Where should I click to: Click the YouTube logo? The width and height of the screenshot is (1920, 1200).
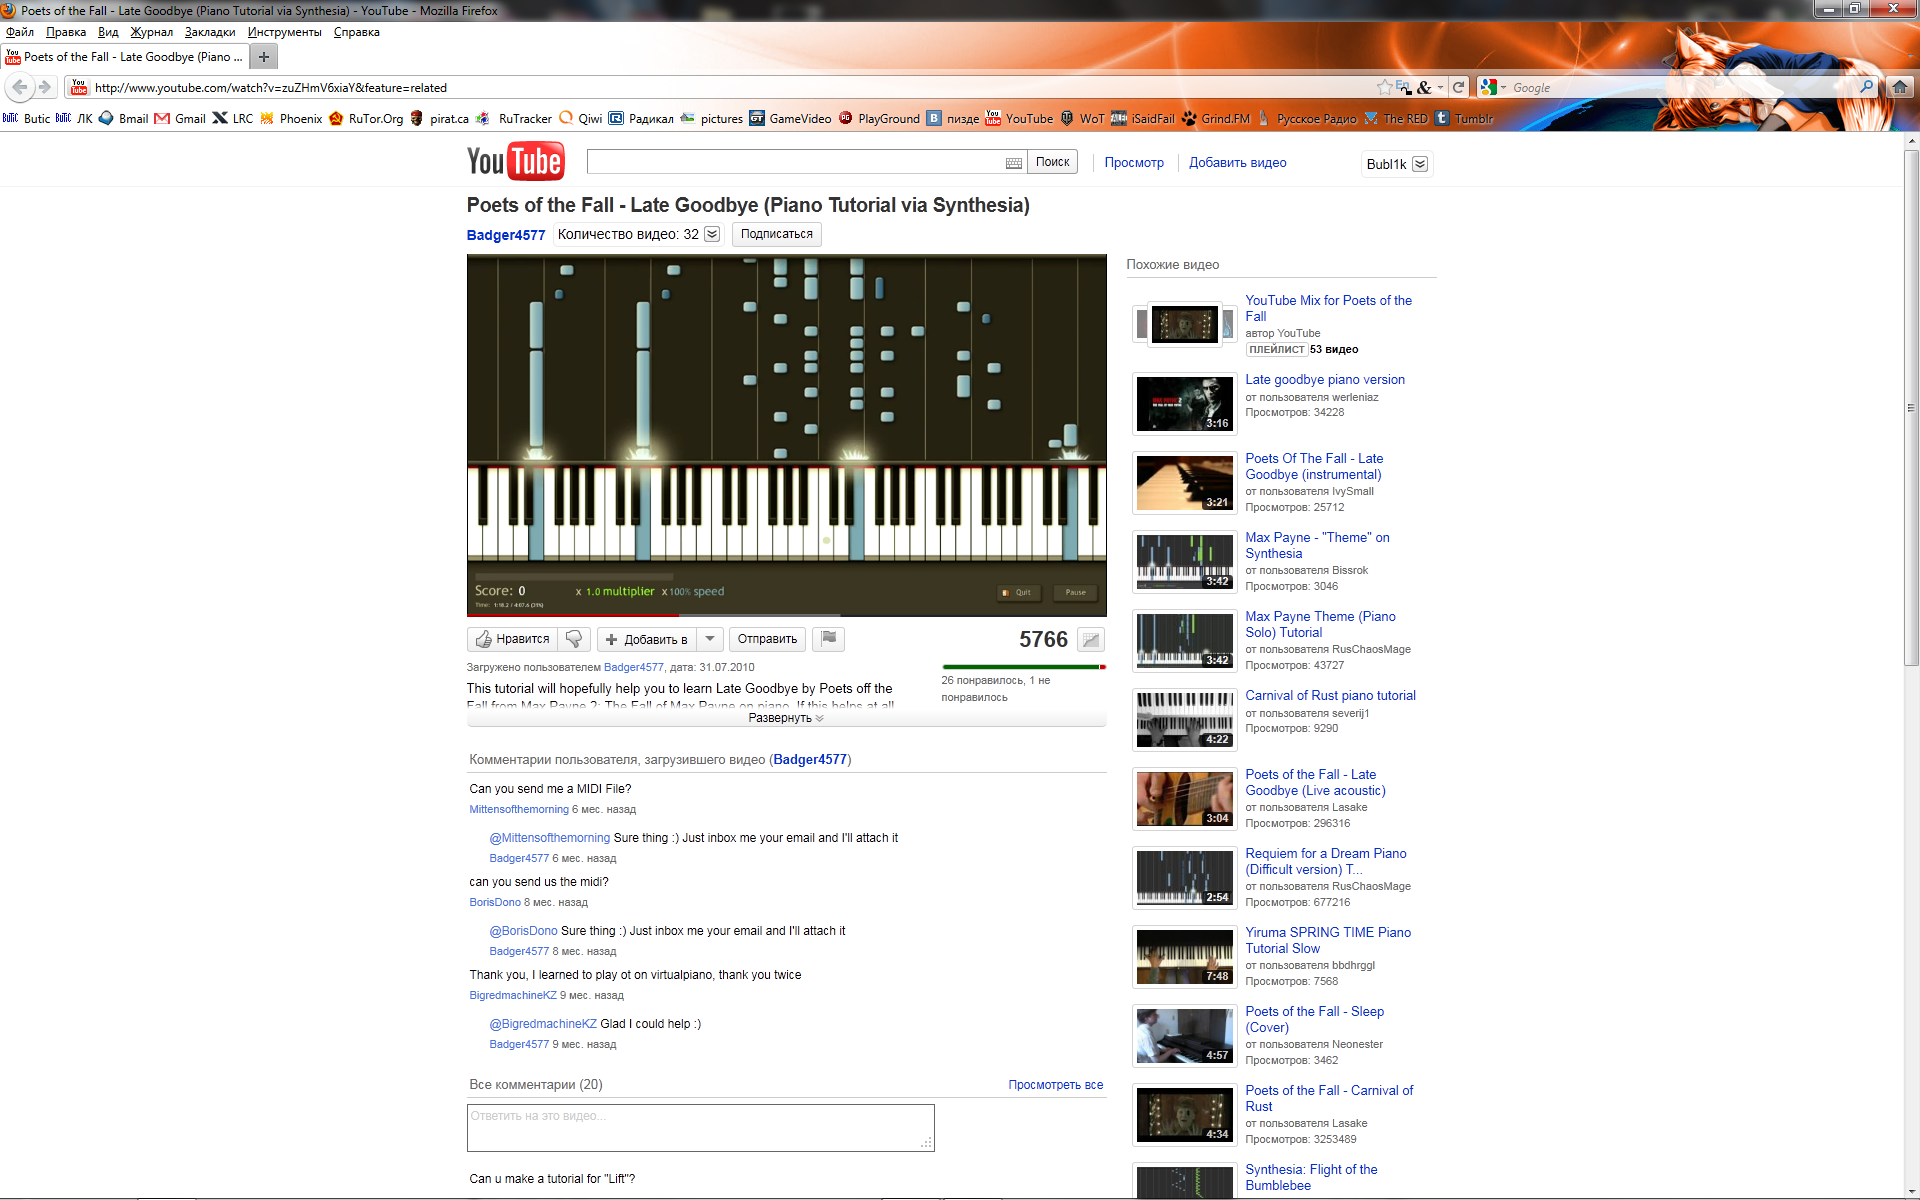(515, 162)
